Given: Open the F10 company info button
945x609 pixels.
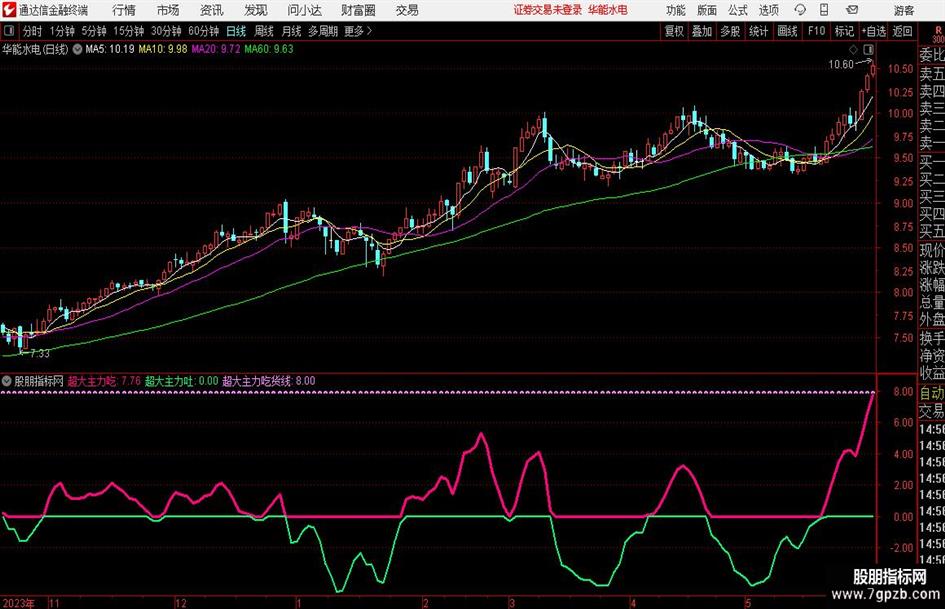Looking at the screenshot, I should click(x=817, y=31).
